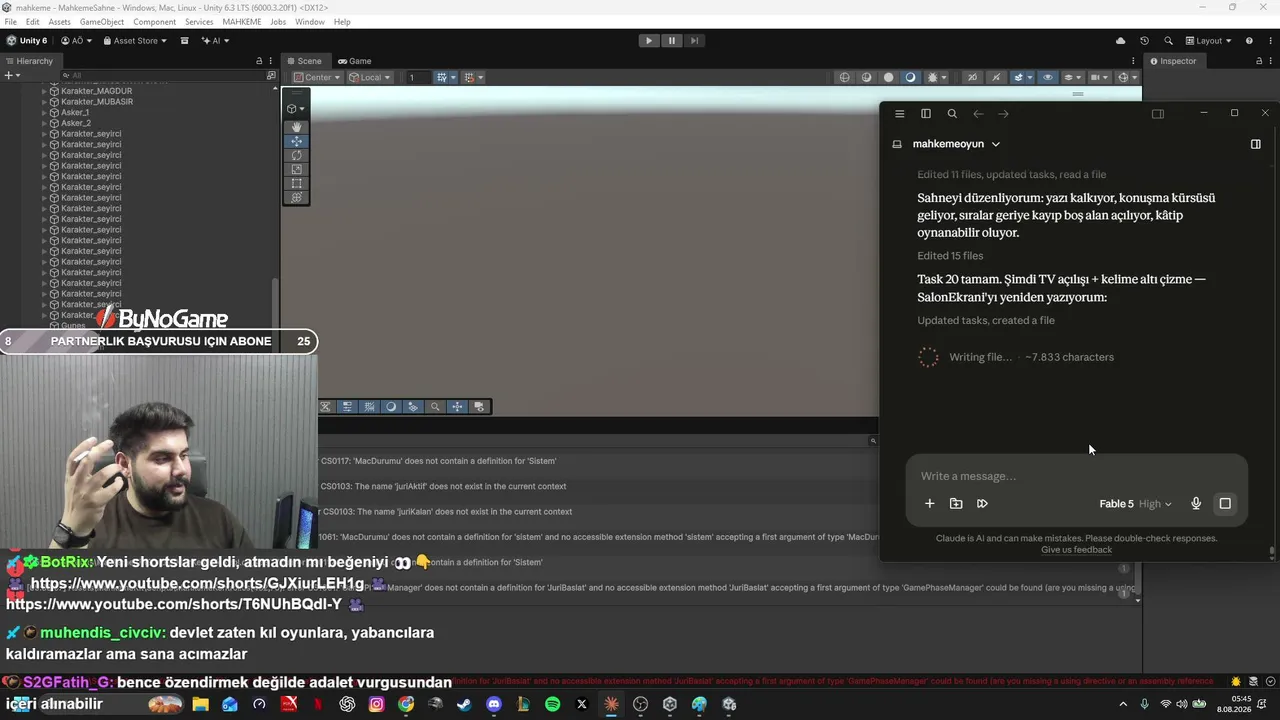Screen dimensions: 1280x720
Task: Select the Rotate tool in Scene toolbar
Action: click(x=296, y=155)
